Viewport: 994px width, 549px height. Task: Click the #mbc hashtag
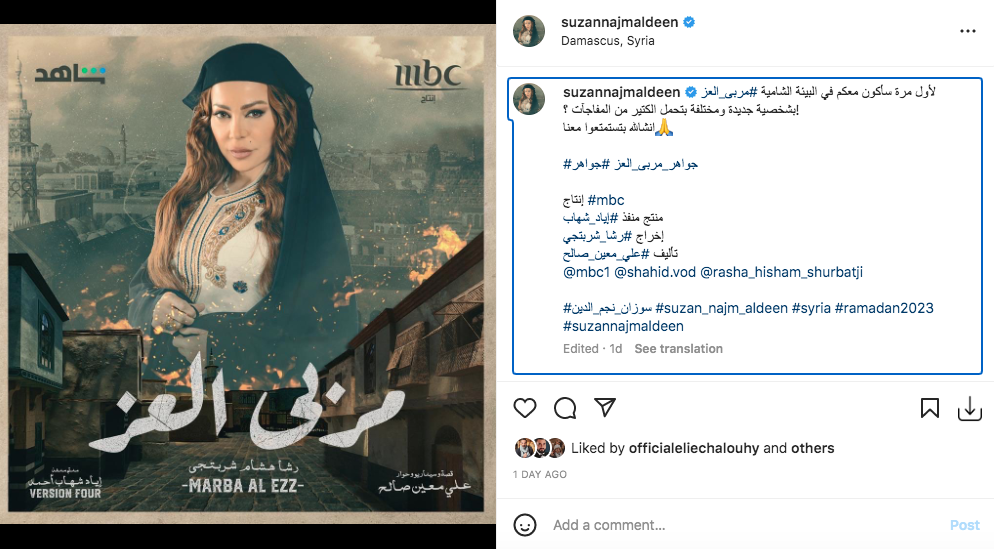click(x=606, y=200)
